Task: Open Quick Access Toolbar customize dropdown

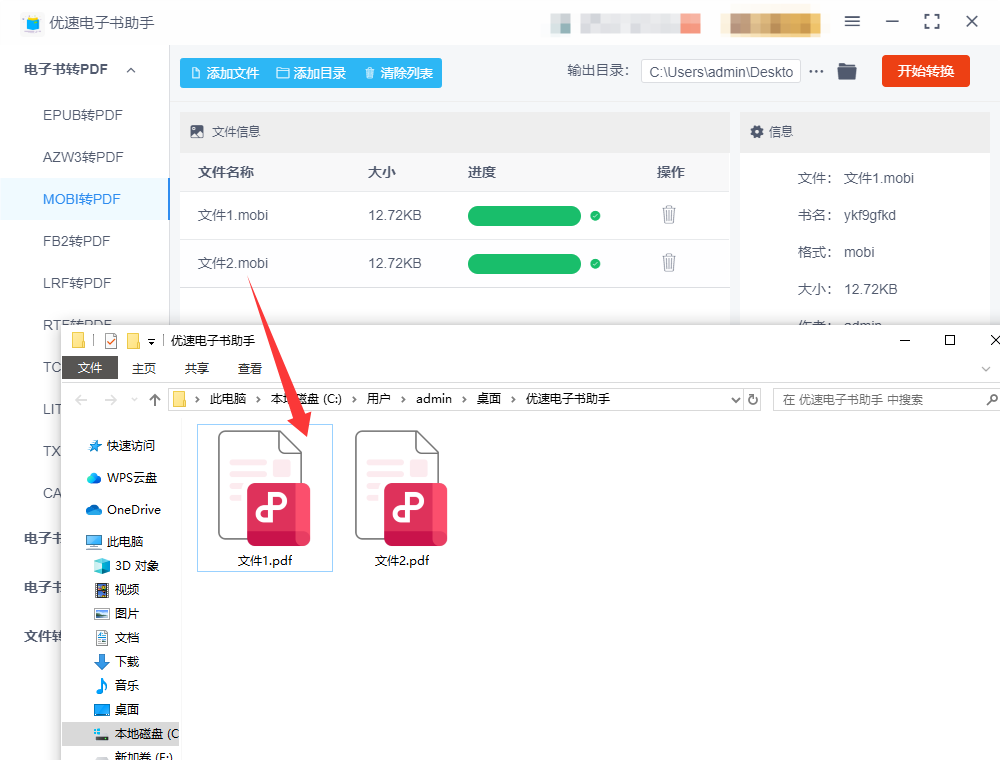Action: tap(151, 342)
